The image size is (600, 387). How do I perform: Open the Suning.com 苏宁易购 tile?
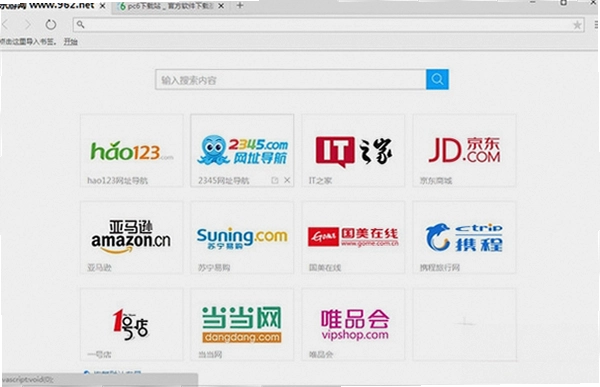[x=242, y=237]
